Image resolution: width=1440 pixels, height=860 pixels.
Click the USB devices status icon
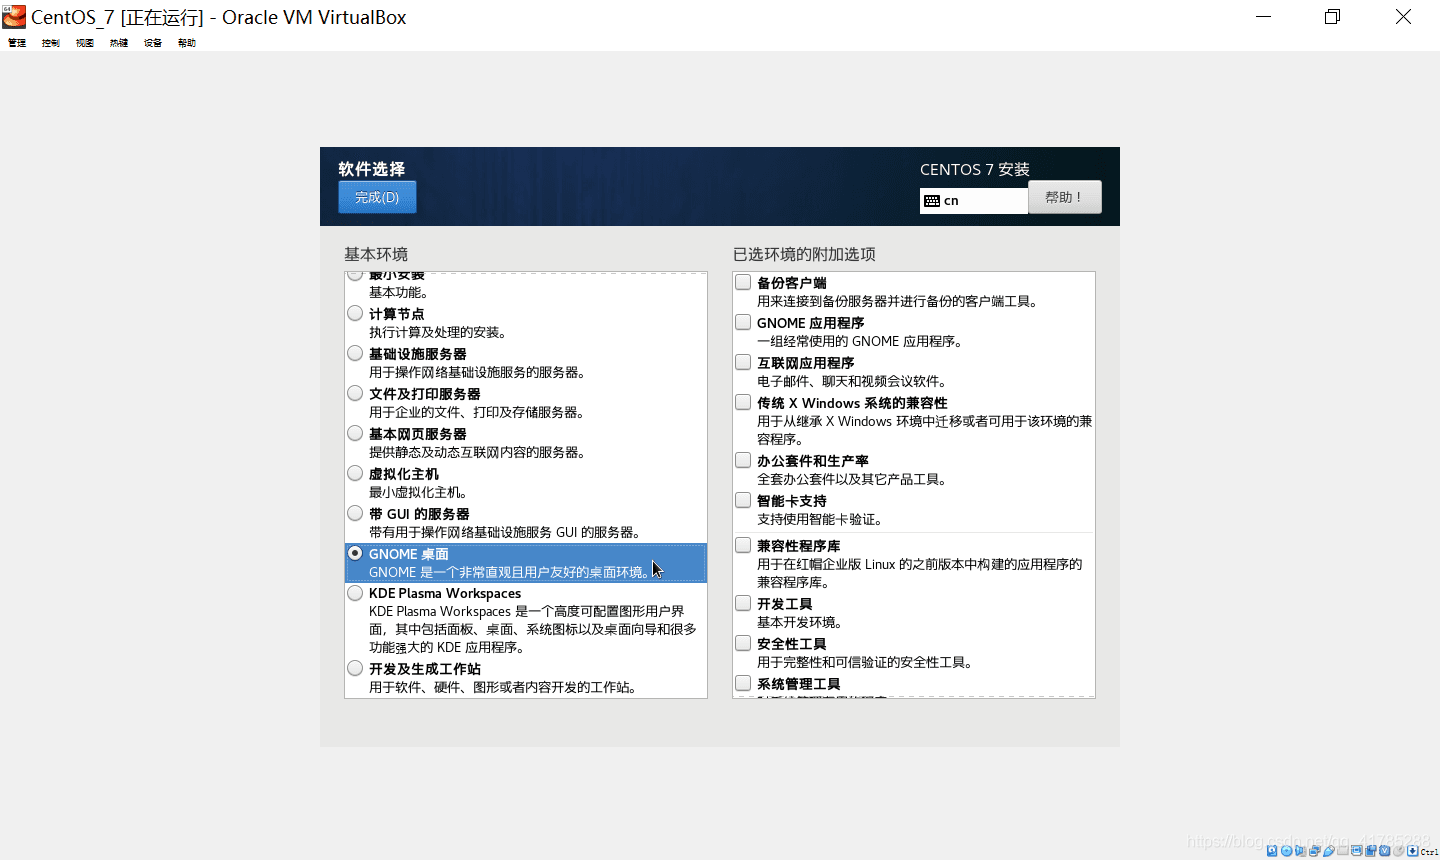tap(1329, 851)
